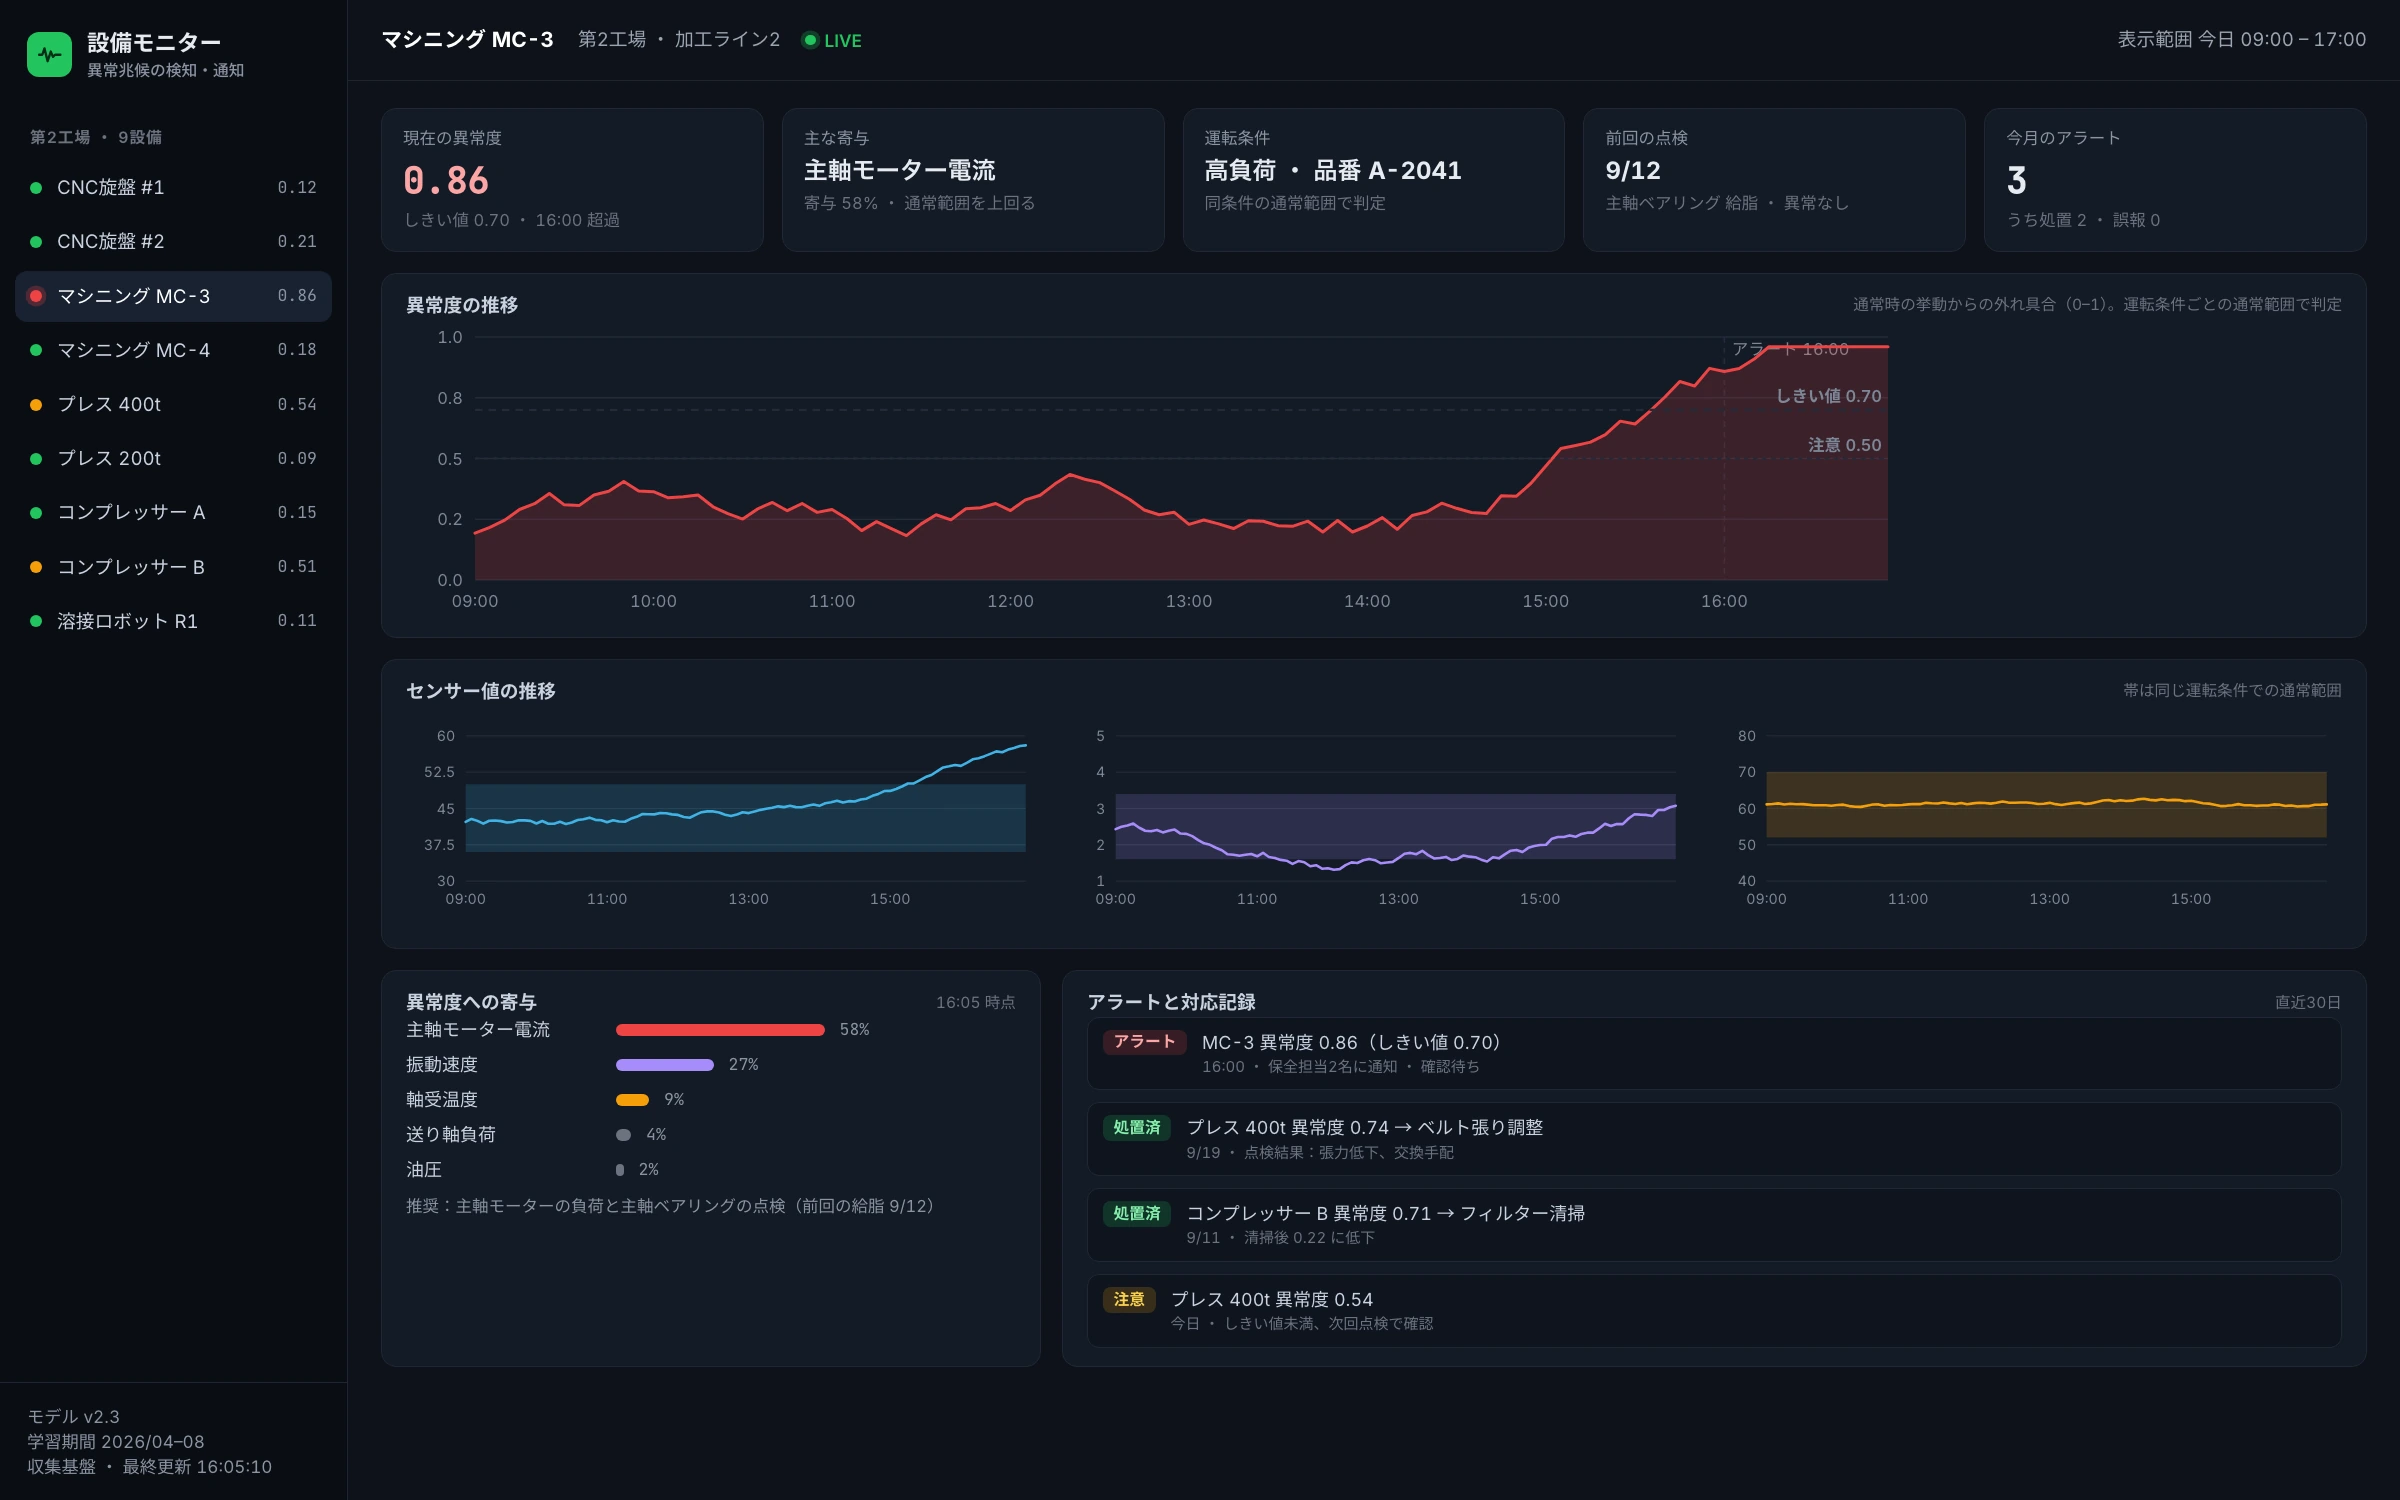Select CNC旋盤 #2 in equipment list
The width and height of the screenshot is (2400, 1500).
173,241
